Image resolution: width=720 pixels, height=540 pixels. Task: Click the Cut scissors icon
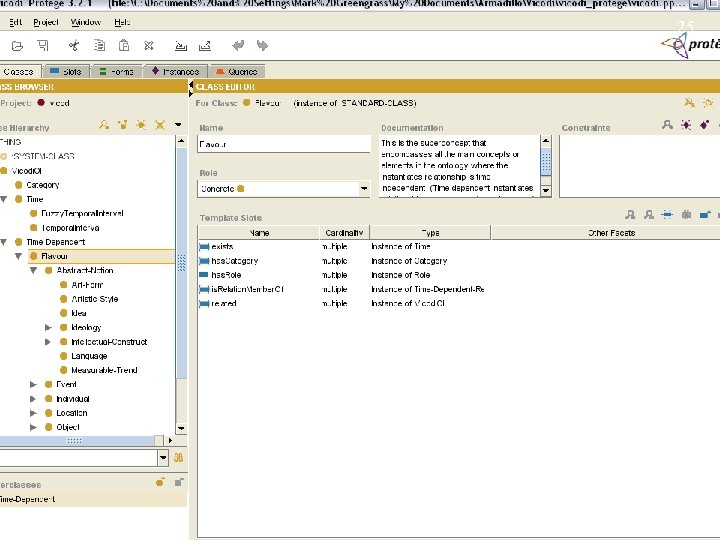pos(73,46)
